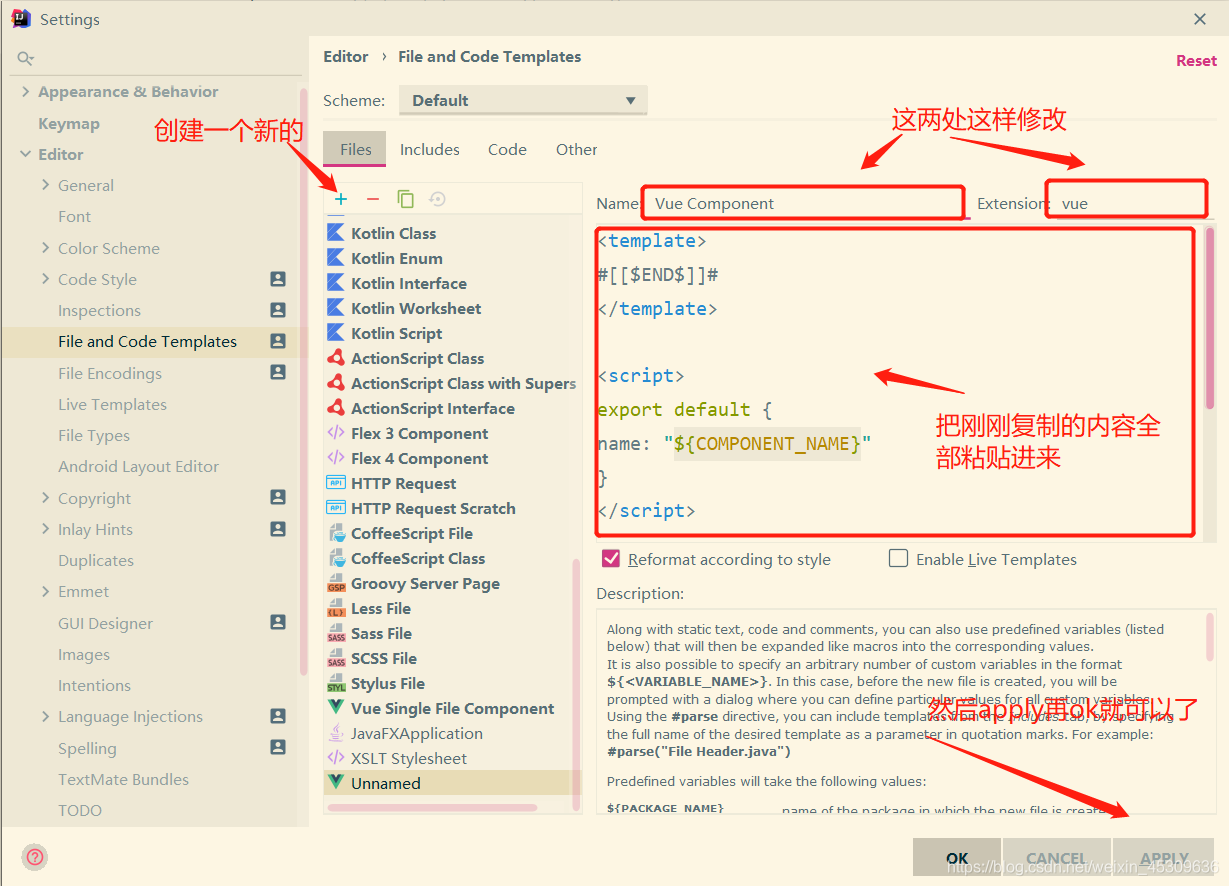Click the JavaFXApplication icon

336,733
